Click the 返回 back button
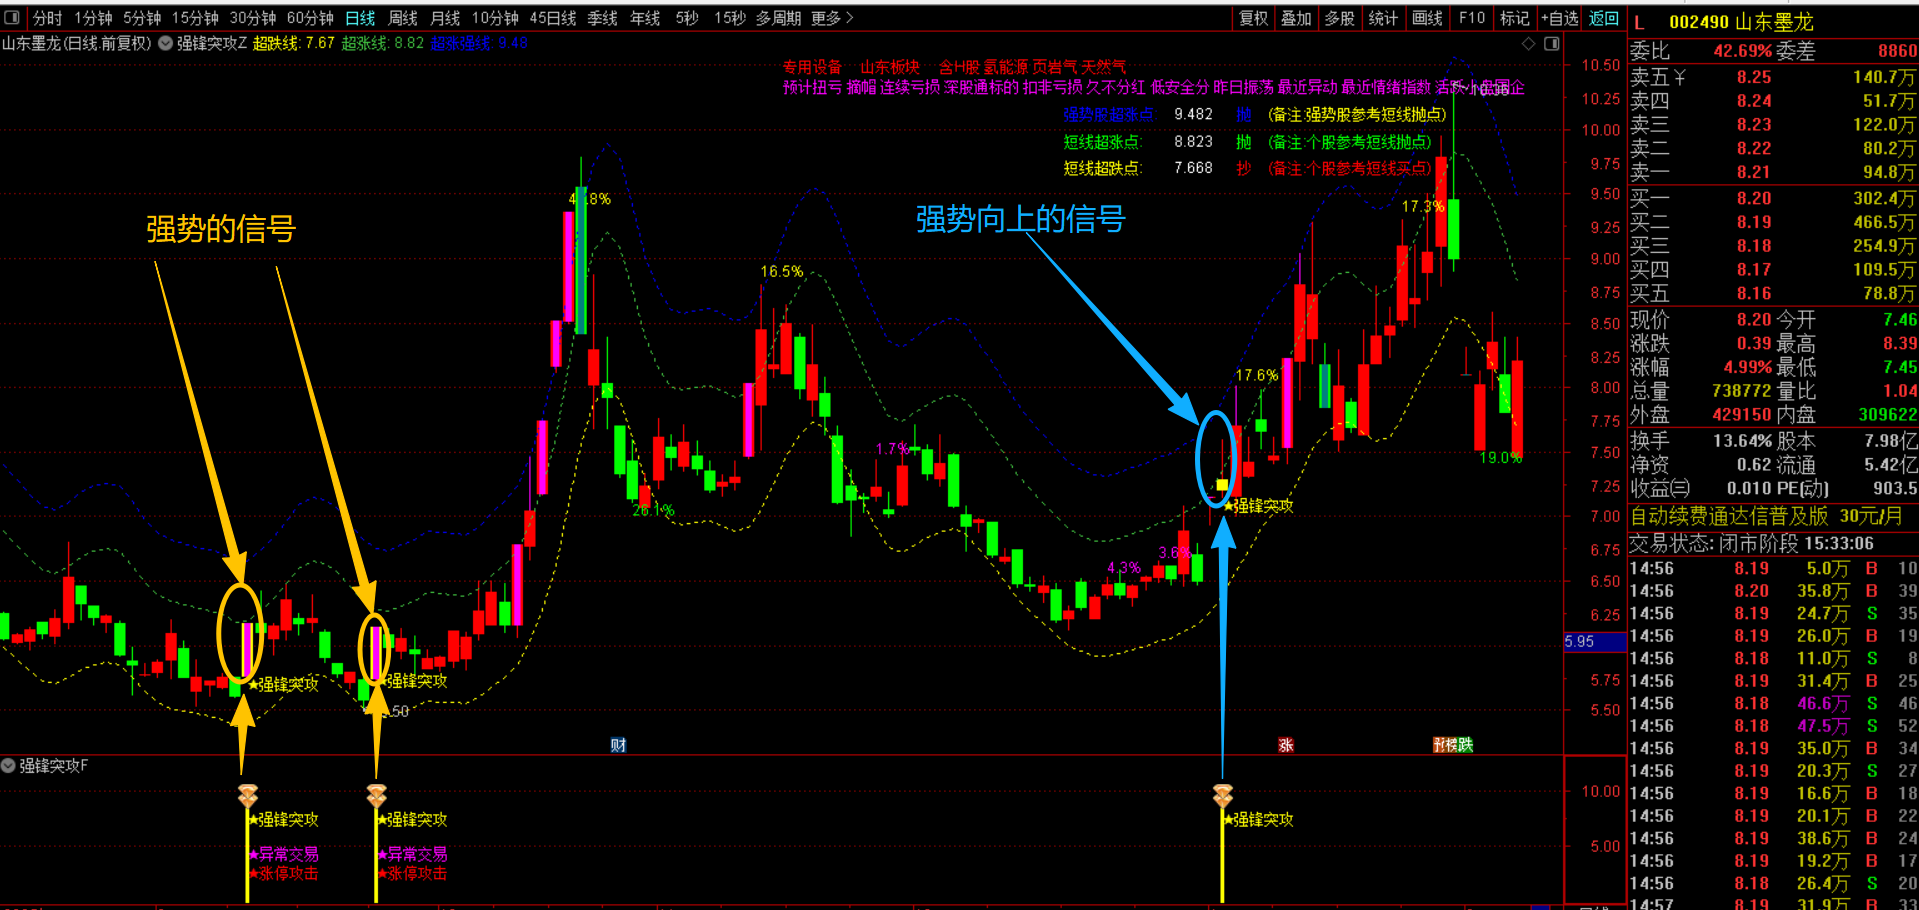 [1604, 18]
